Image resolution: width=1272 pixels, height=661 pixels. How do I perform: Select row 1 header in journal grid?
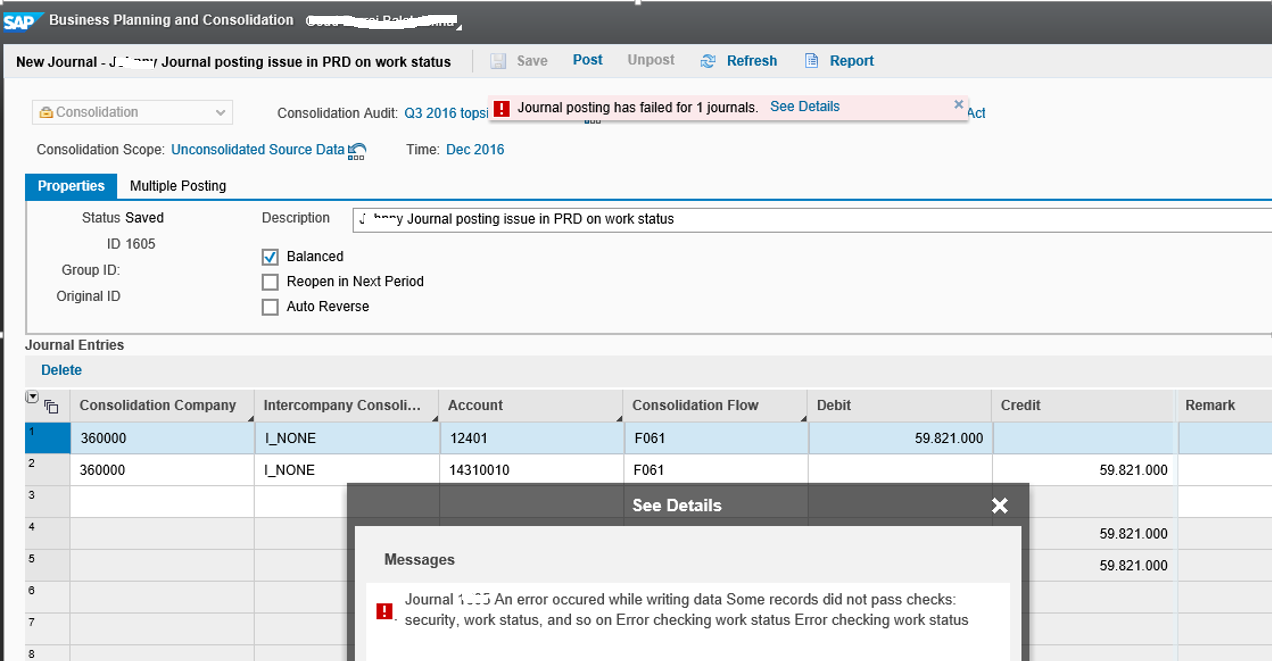point(47,438)
